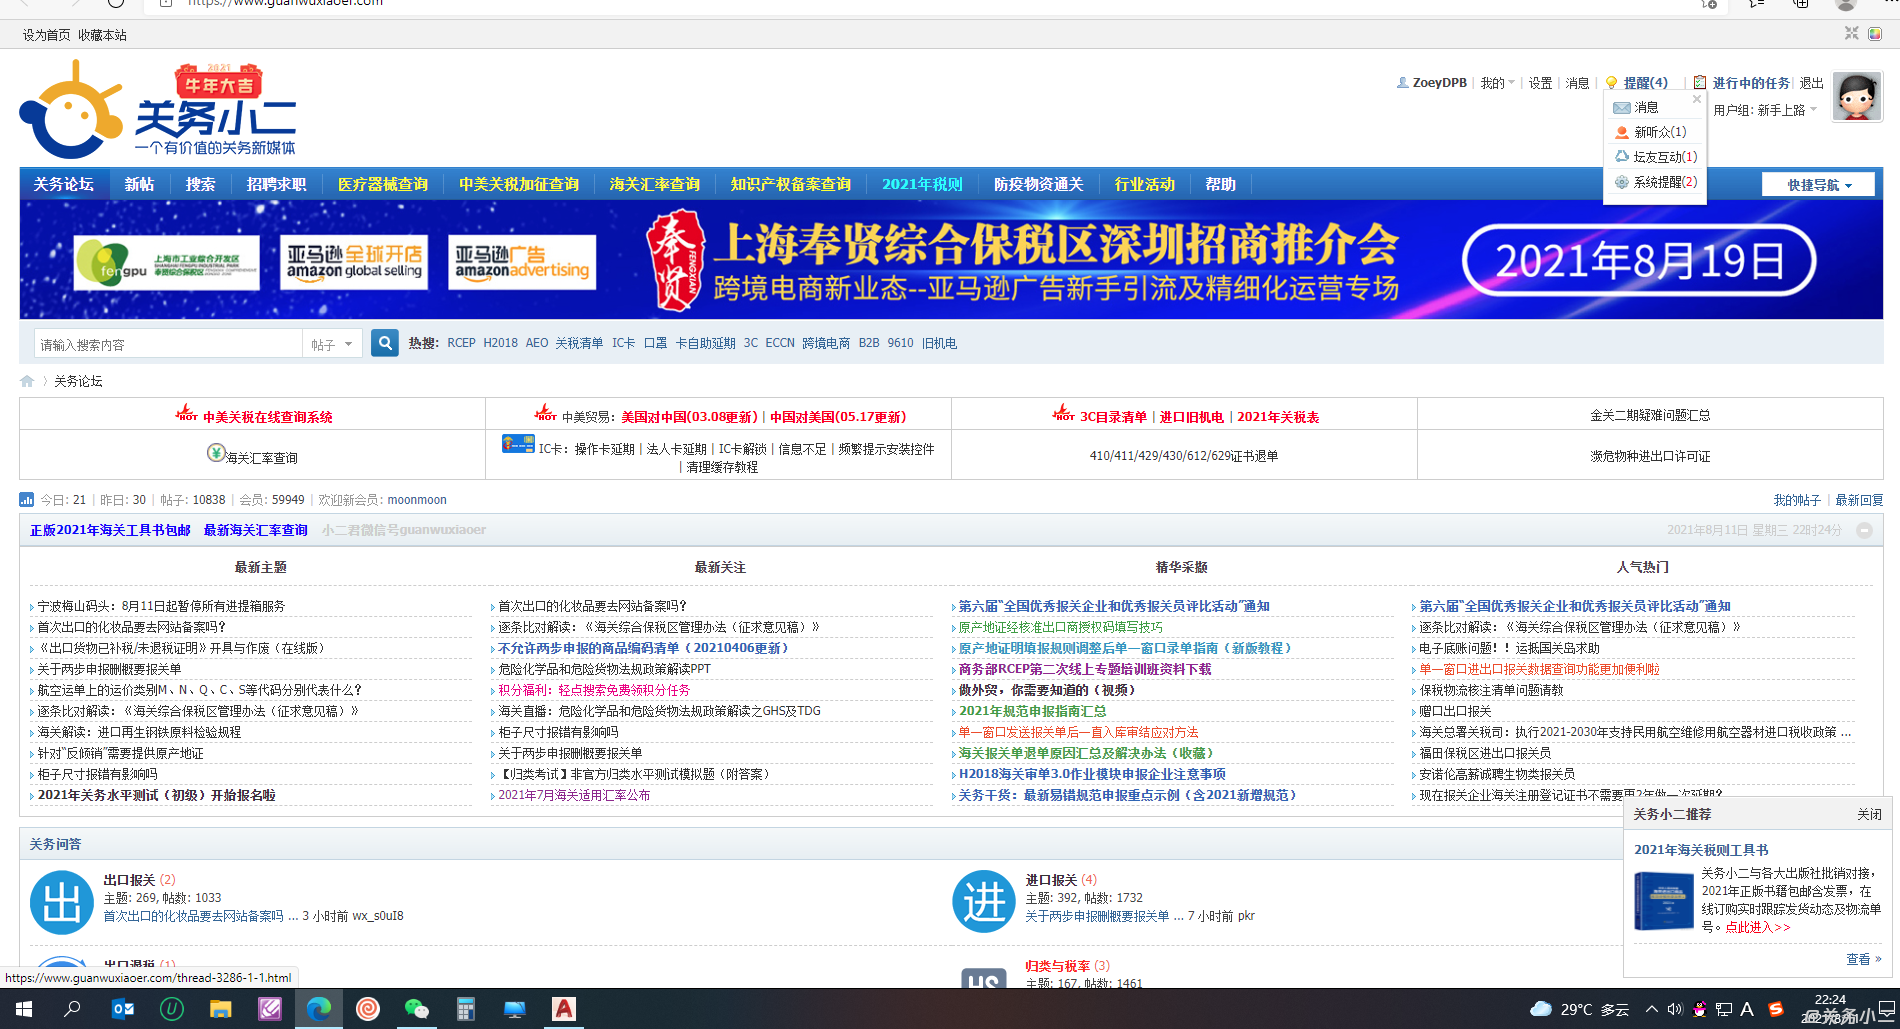Click the 设置 link in user bar
Screen dimensions: 1900x1029
point(1541,83)
